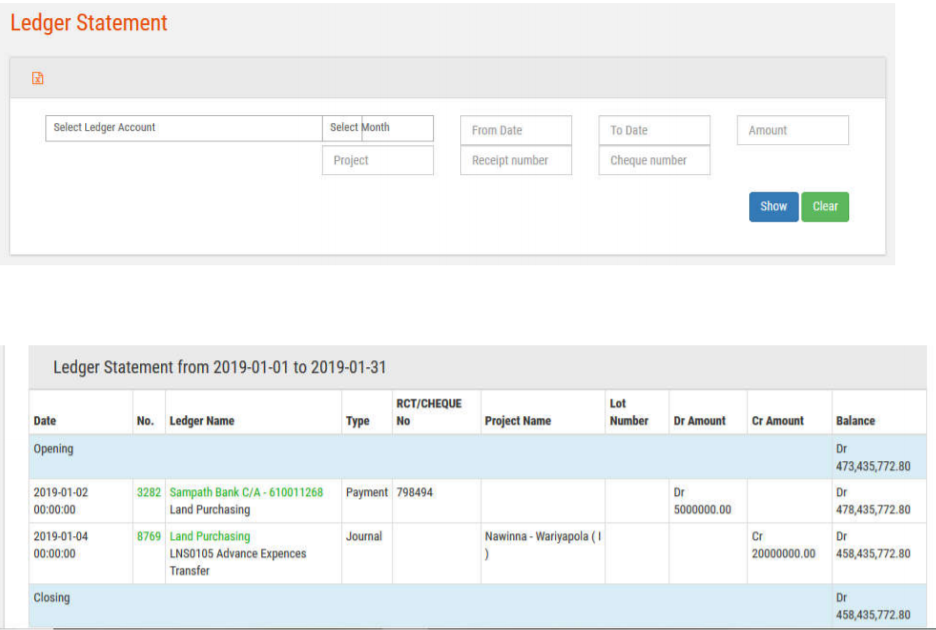Click the Project Name column header
Viewport: 936px width, 630px height.
pyautogui.click(x=518, y=421)
